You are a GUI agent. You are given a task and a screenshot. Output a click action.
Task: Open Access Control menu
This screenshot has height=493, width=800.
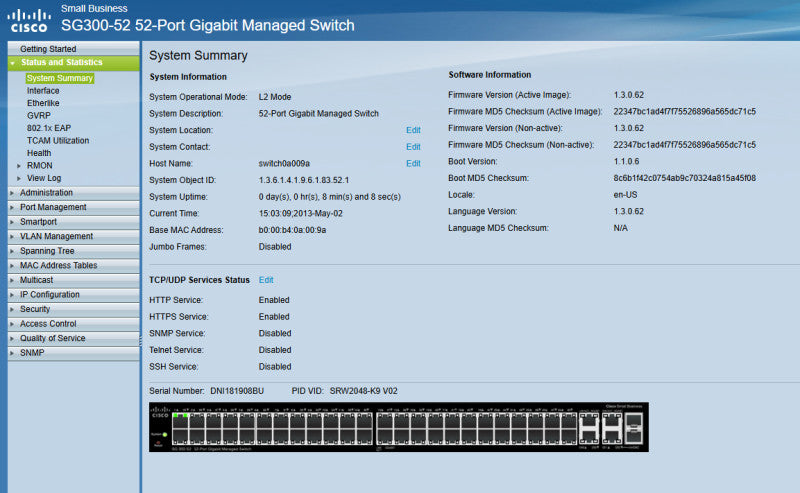coord(73,324)
